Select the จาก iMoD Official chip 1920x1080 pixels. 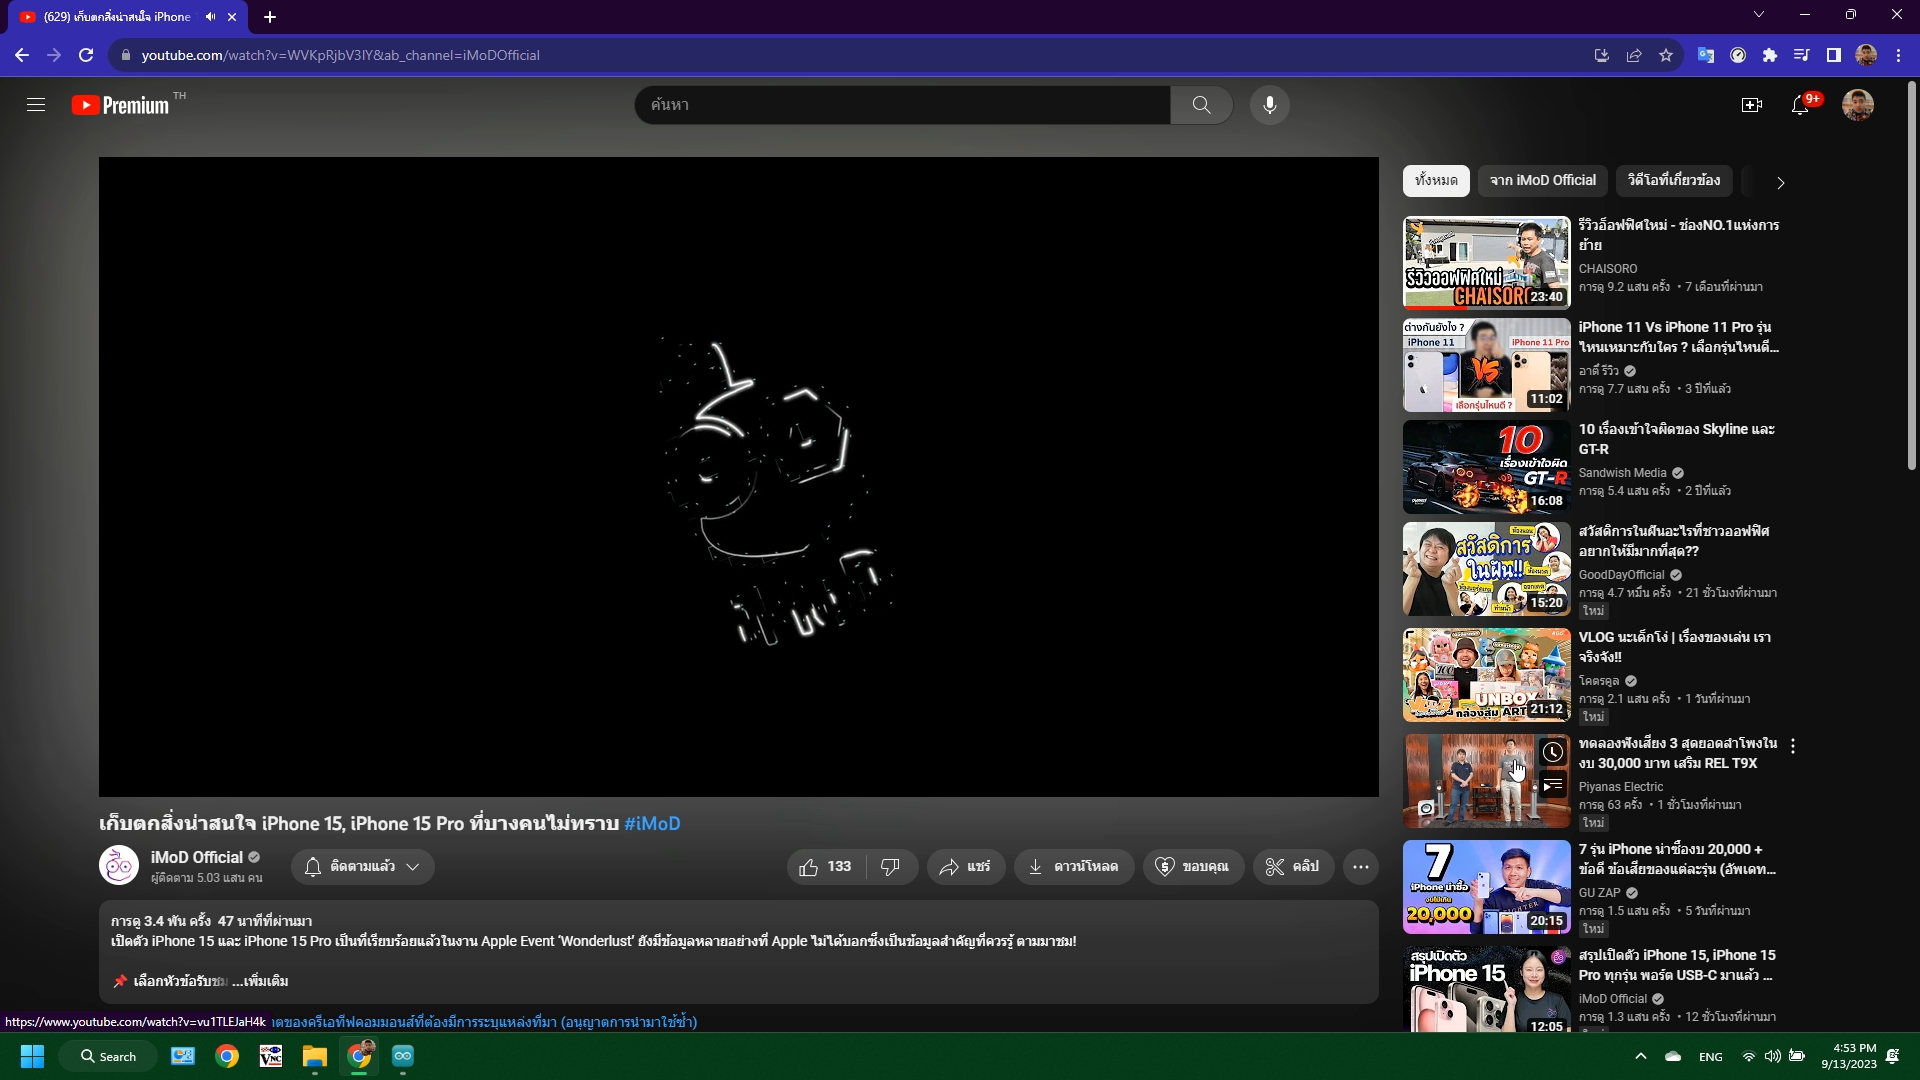point(1542,181)
